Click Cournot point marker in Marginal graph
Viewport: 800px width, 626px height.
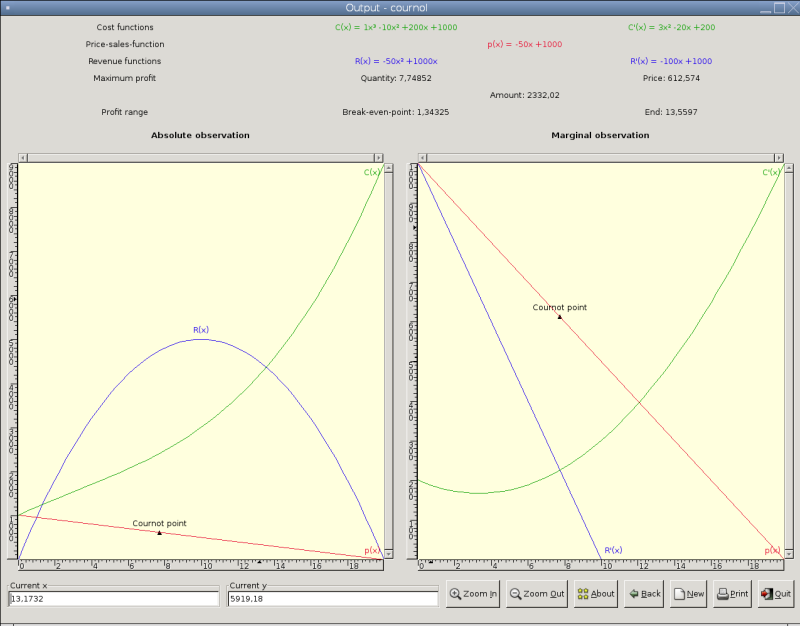point(560,316)
